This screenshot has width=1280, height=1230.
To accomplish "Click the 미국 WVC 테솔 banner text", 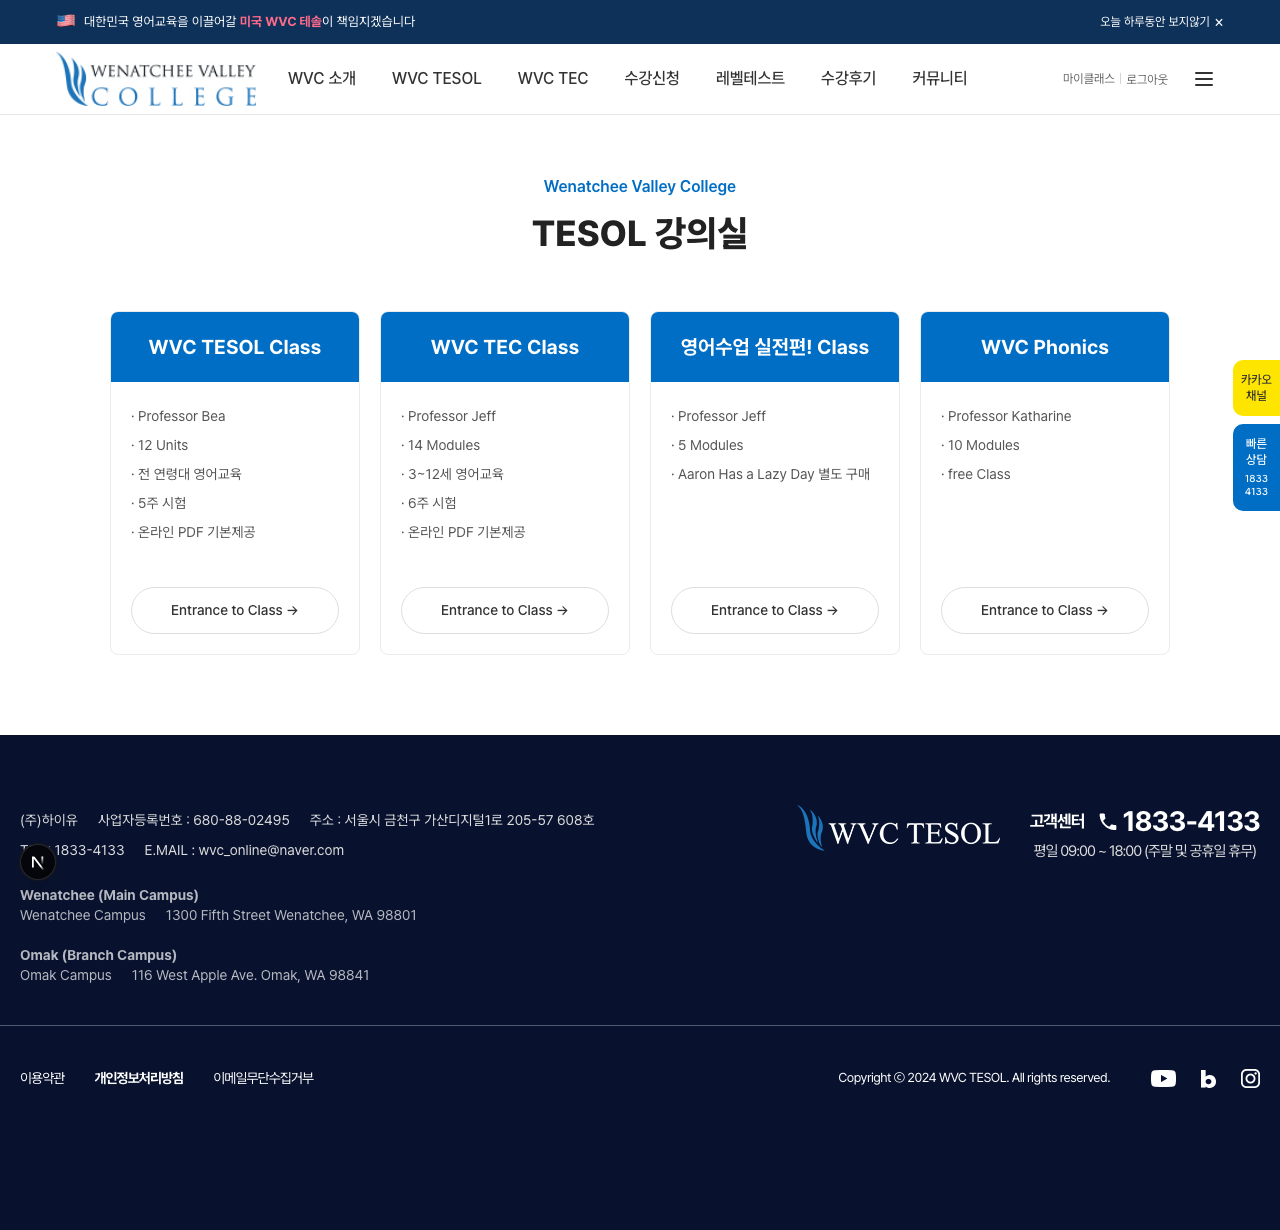I will pos(281,21).
